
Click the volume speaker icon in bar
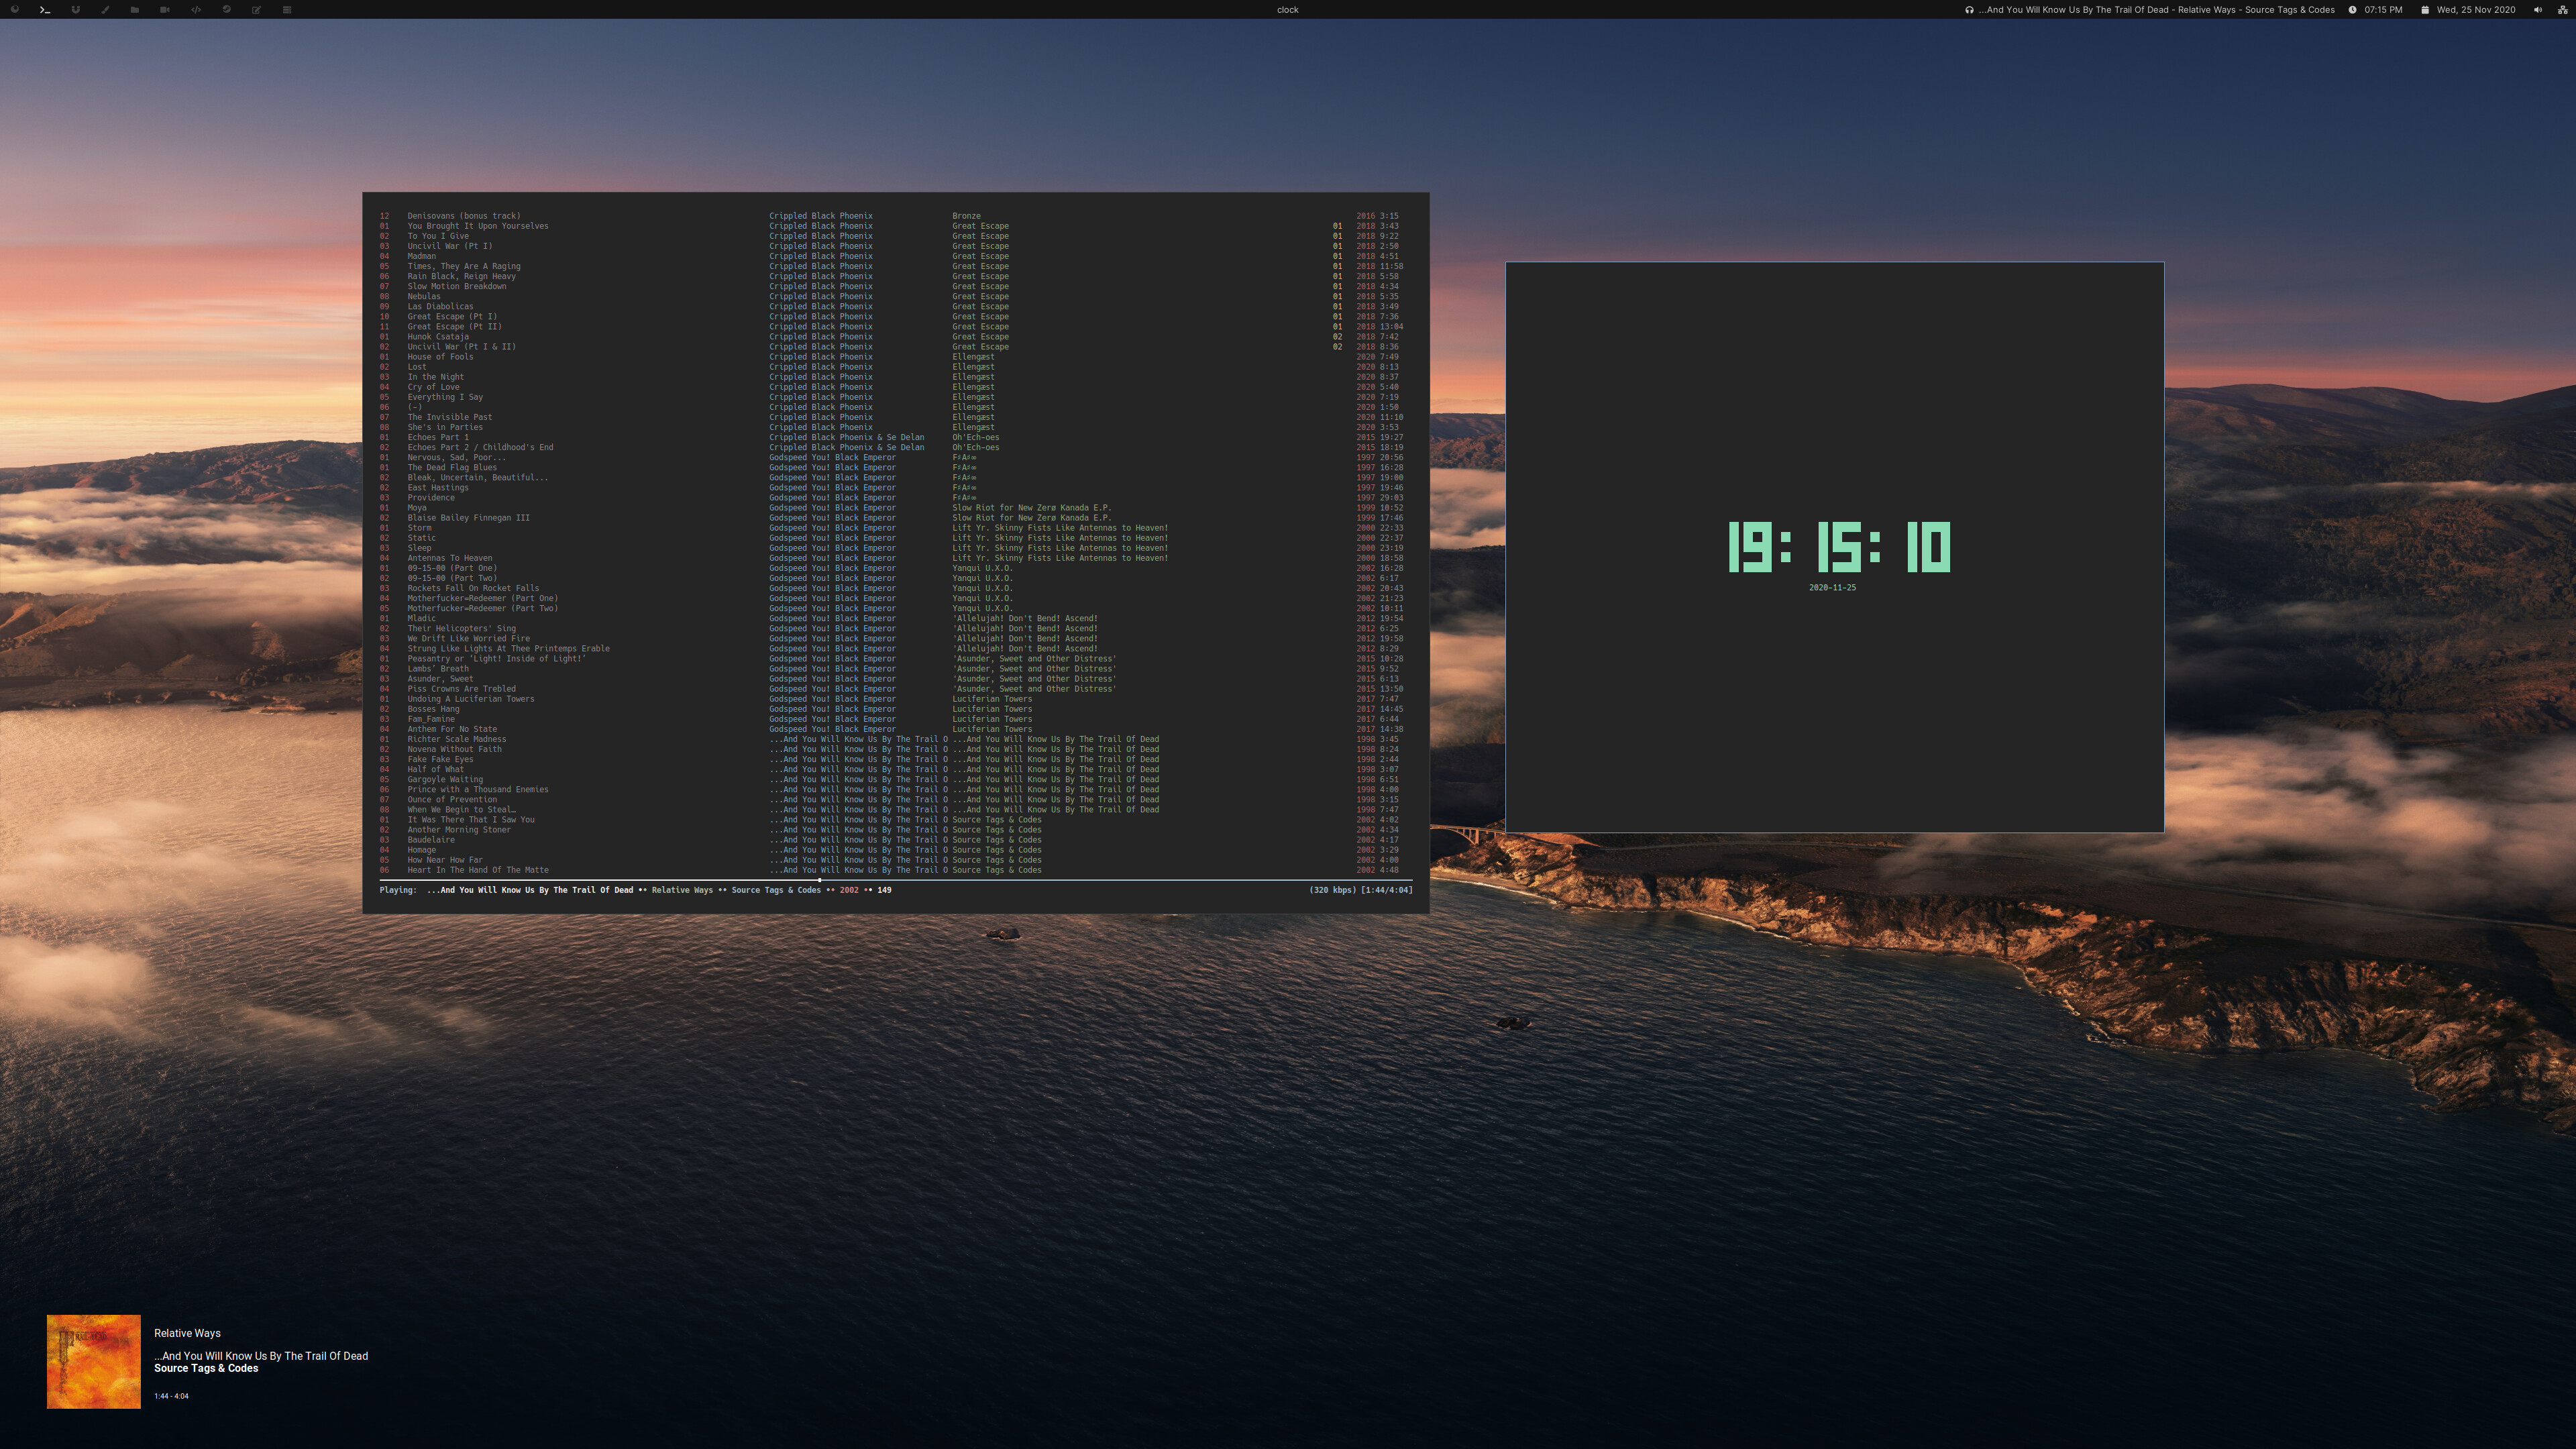pos(2537,10)
